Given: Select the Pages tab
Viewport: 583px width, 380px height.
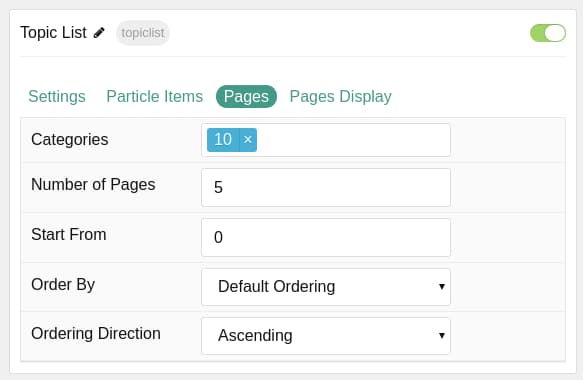Looking at the screenshot, I should click(x=246, y=97).
